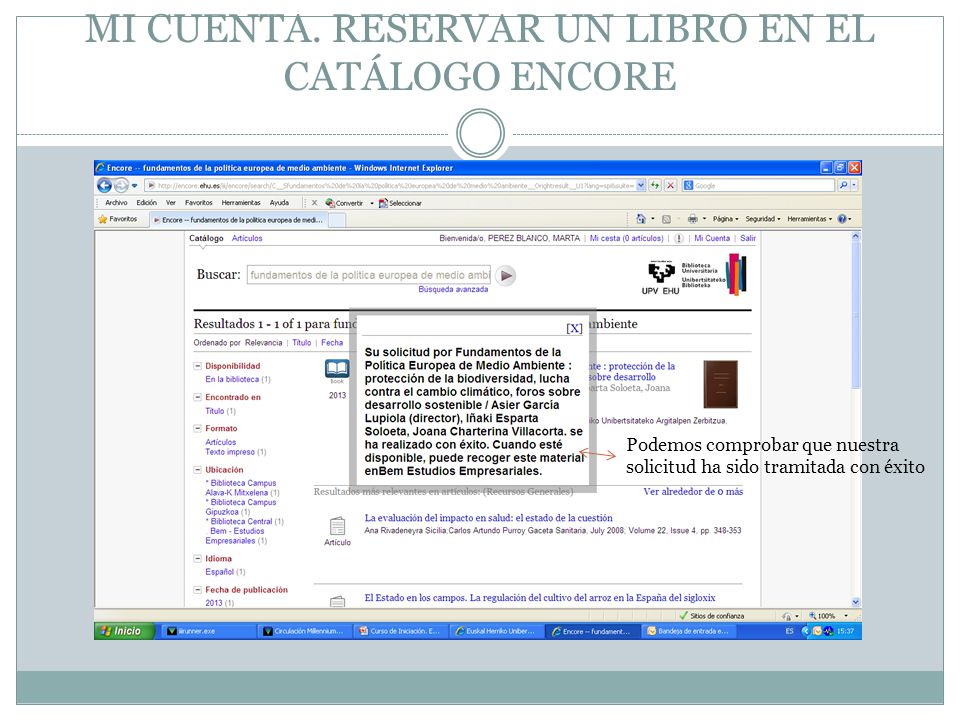This screenshot has width=960, height=720.
Task: Click the Convertir toolbar icon
Action: pyautogui.click(x=330, y=203)
